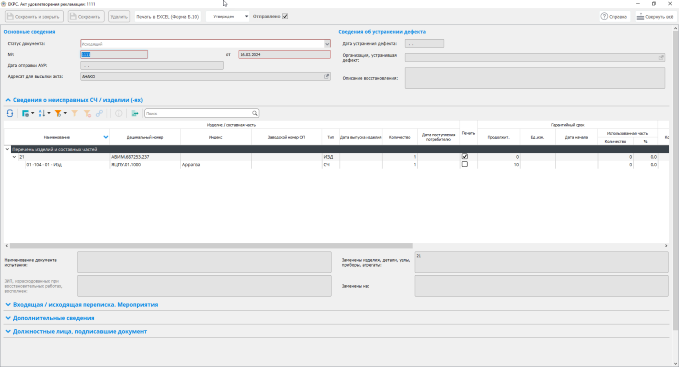This screenshot has width=679, height=367.
Task: Click the document number field '№'
Action: pyautogui.click(x=114, y=55)
